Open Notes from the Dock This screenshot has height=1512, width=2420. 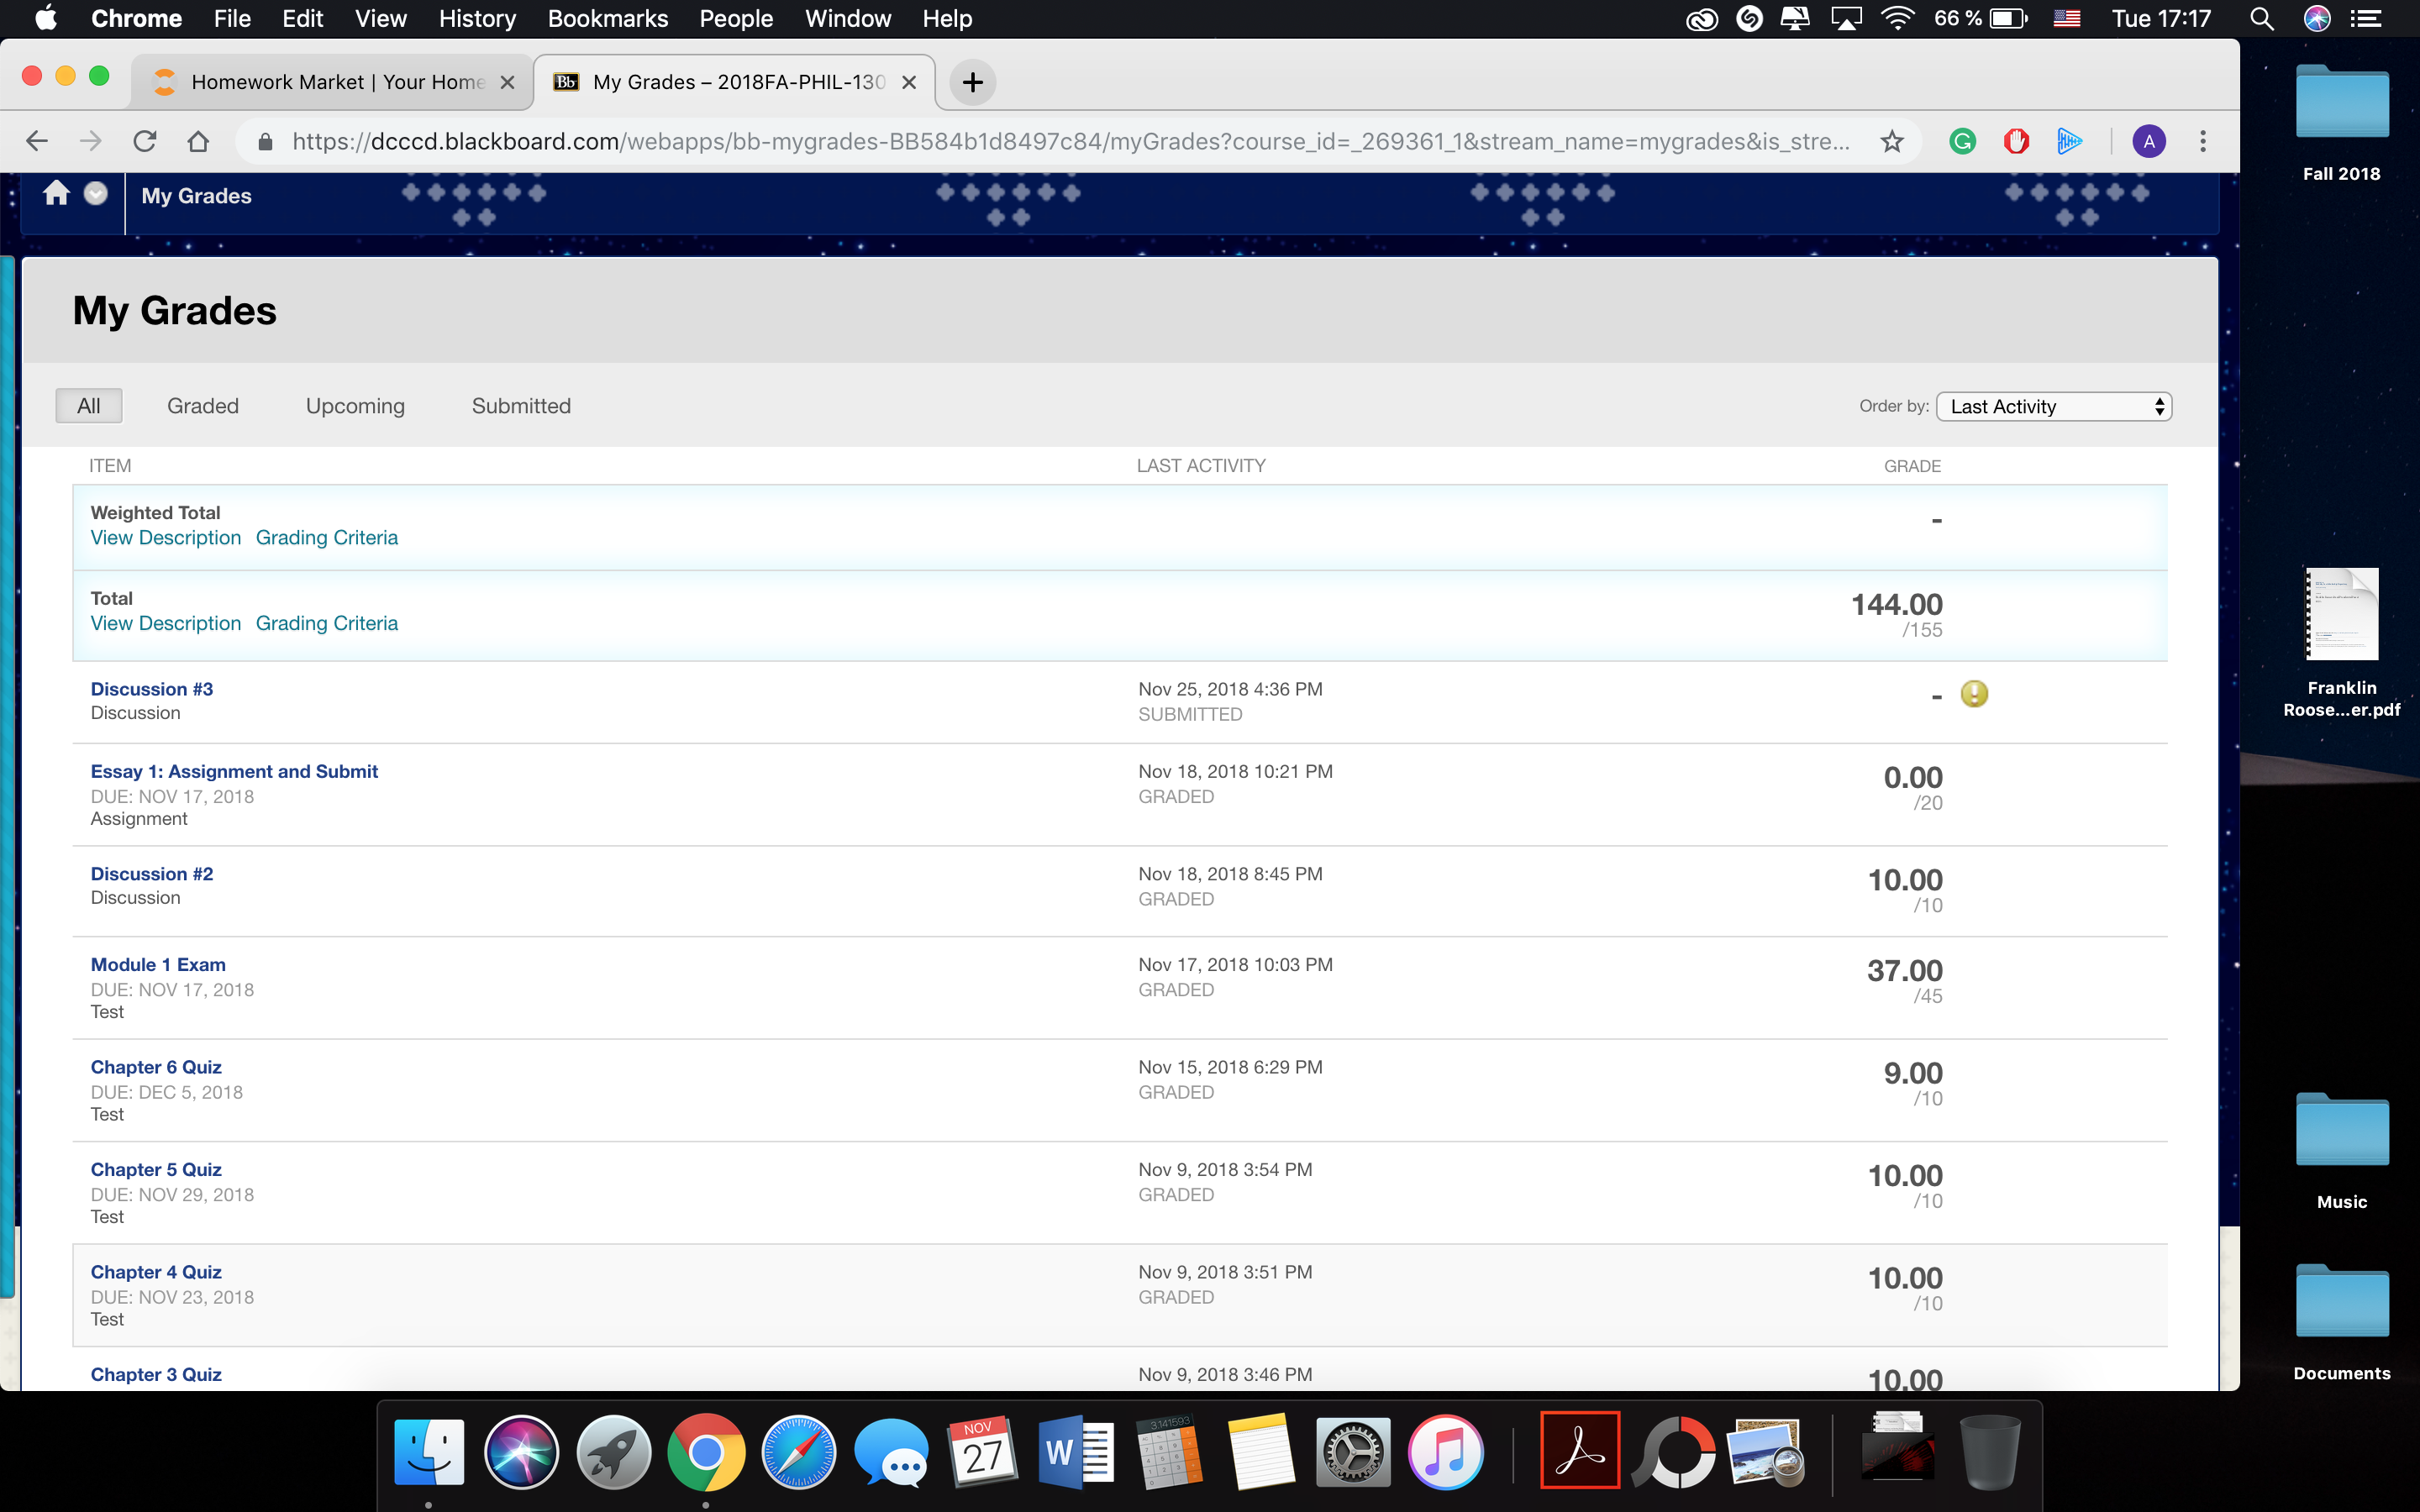coord(1261,1452)
